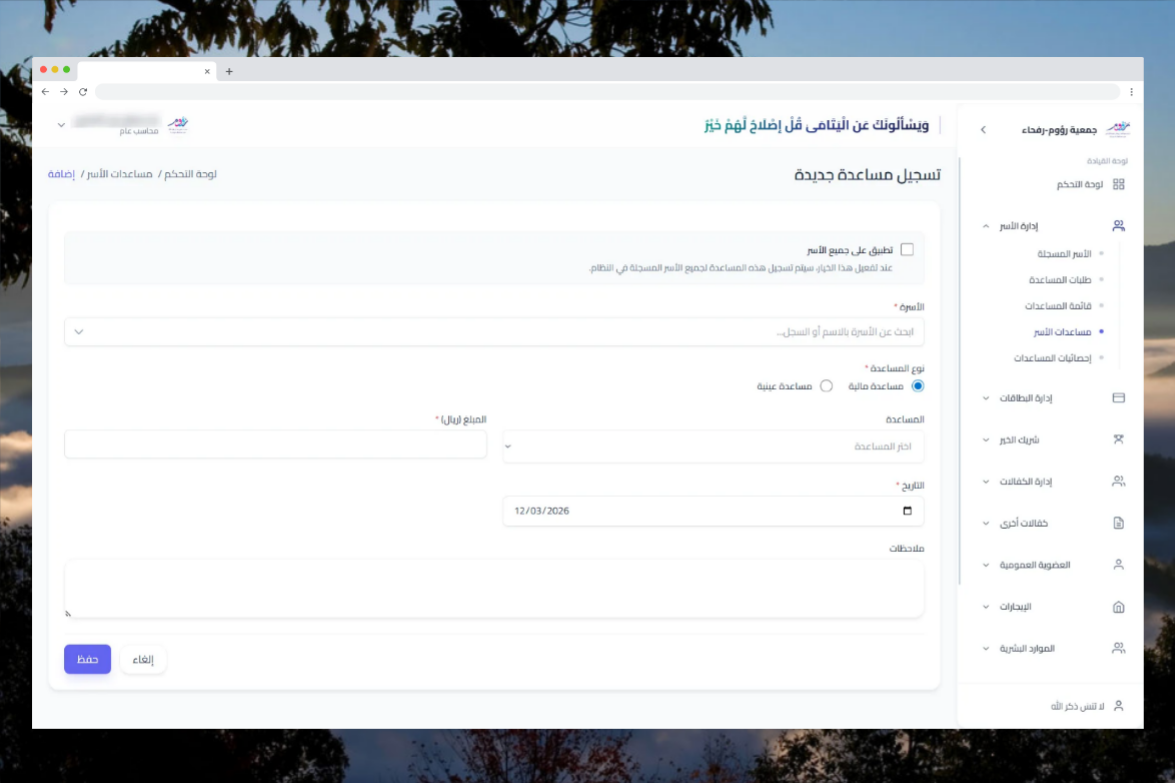This screenshot has width=1175, height=783.
Task: Expand the إدارة الكفالات section chevron
Action: pyautogui.click(x=985, y=482)
